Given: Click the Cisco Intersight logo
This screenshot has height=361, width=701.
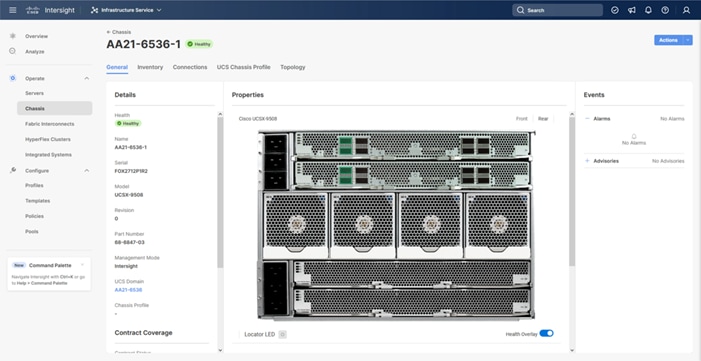Looking at the screenshot, I should pos(50,10).
